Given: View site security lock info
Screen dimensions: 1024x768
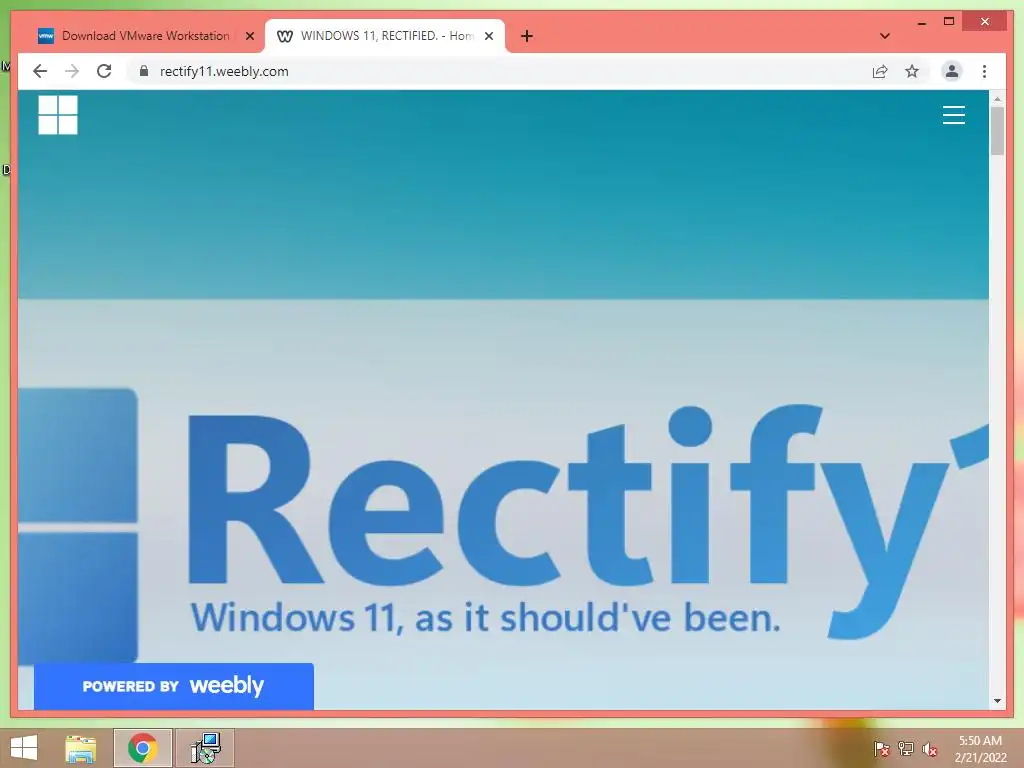Looking at the screenshot, I should [x=144, y=71].
